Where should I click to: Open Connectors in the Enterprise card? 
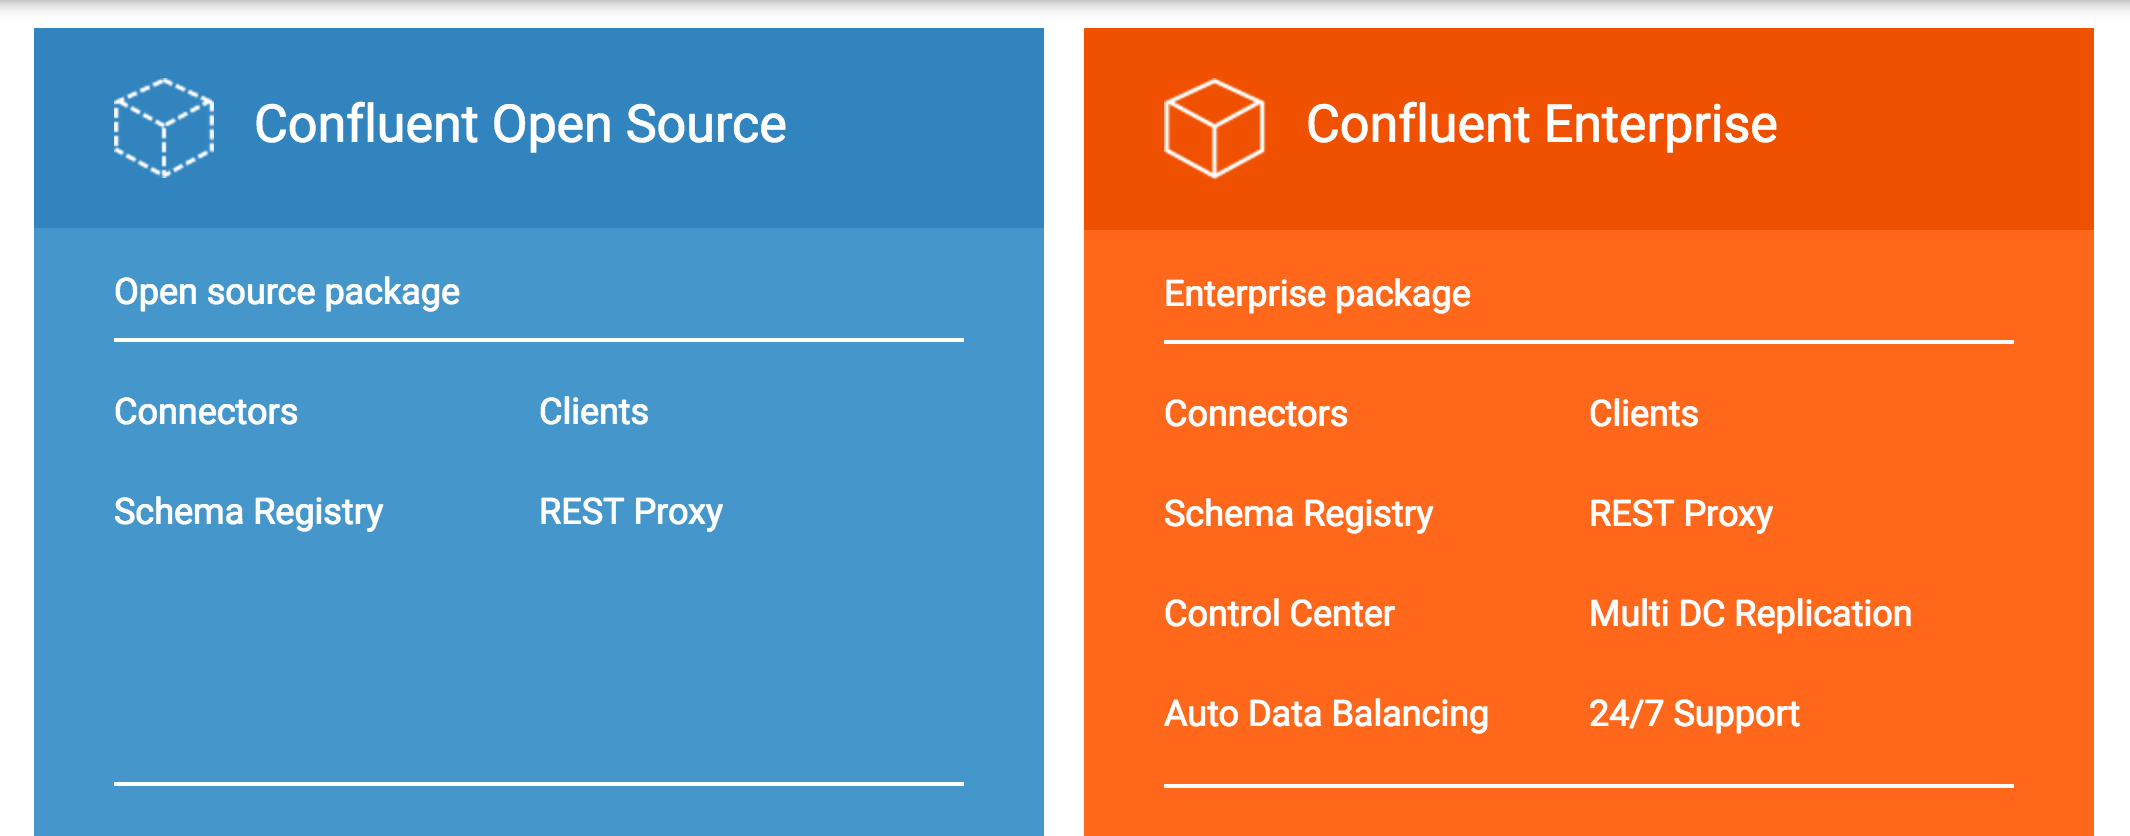tap(1256, 414)
